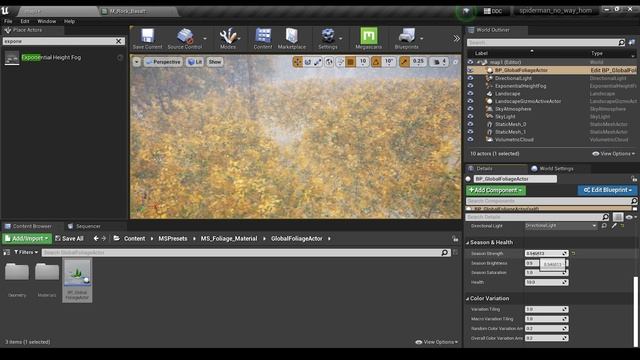Open the grid snap value 10 dropdown
640x360 pixels.
(x=363, y=62)
